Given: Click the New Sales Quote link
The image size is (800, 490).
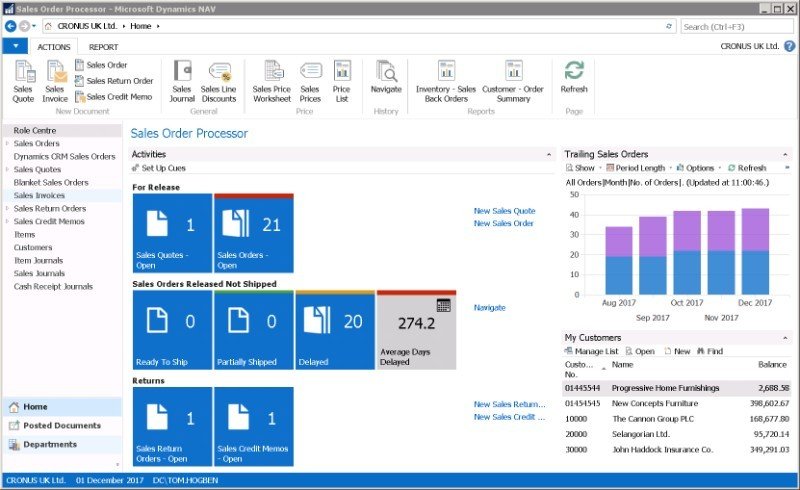Looking at the screenshot, I should pyautogui.click(x=505, y=211).
